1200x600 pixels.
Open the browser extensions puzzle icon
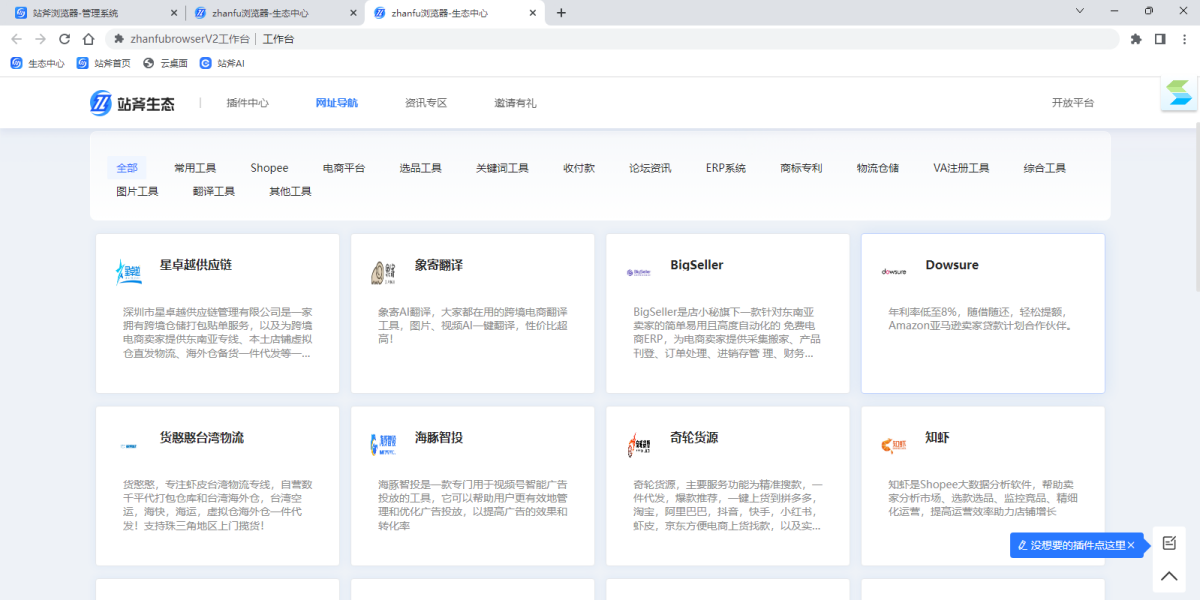tap(1135, 38)
